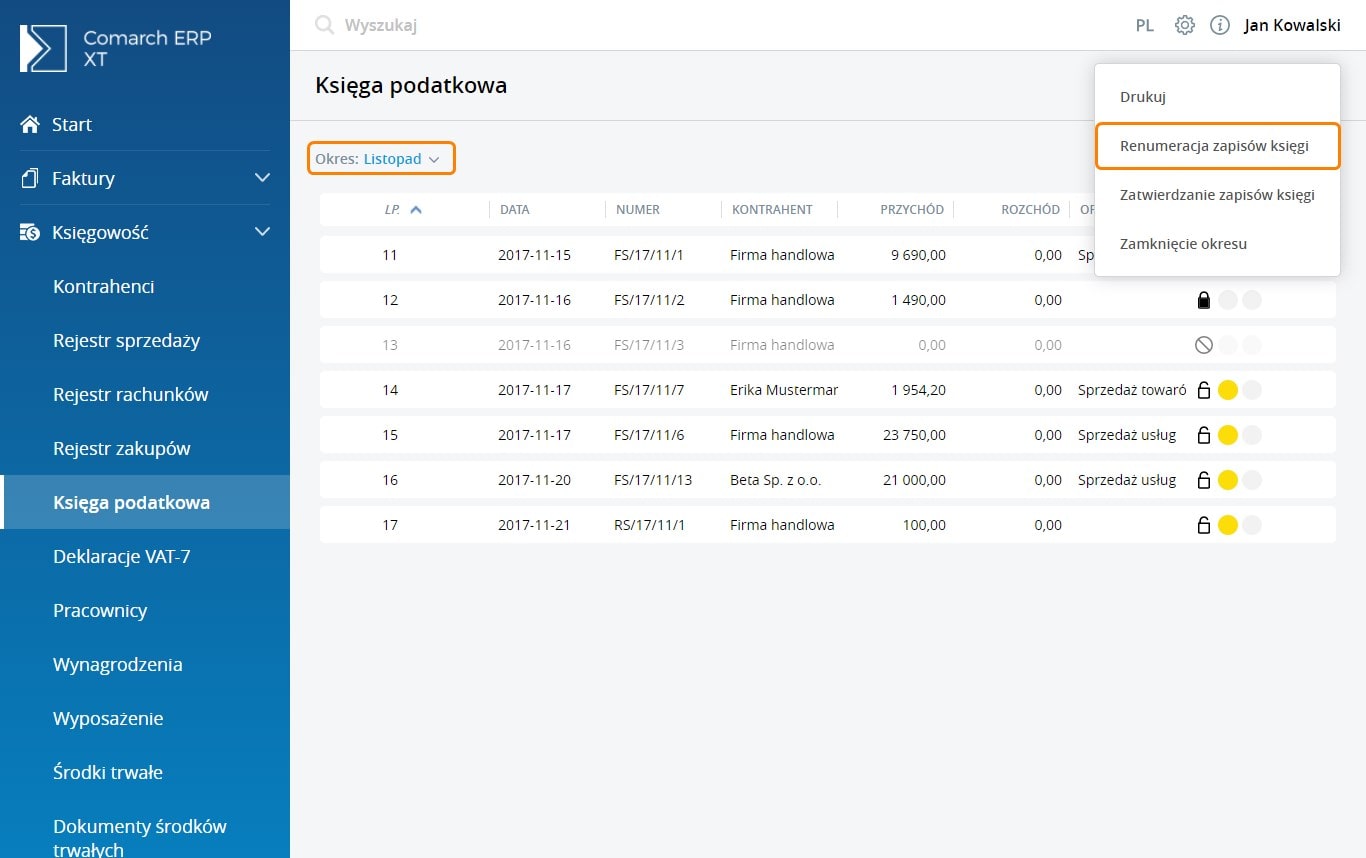
Task: Sort by the DATA column header
Action: pos(515,210)
